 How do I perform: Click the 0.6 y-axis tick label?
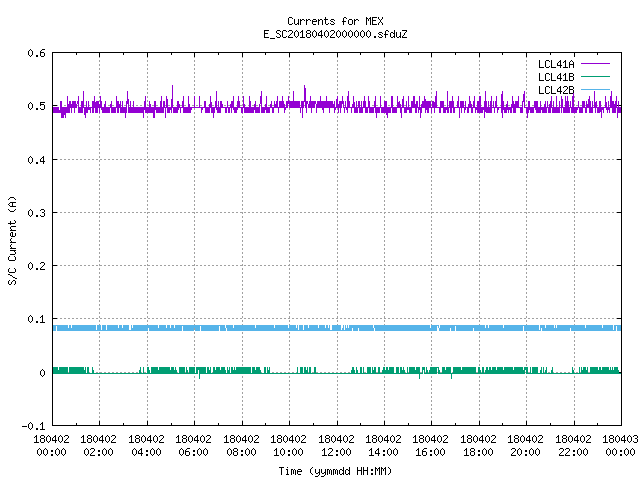[x=36, y=53]
